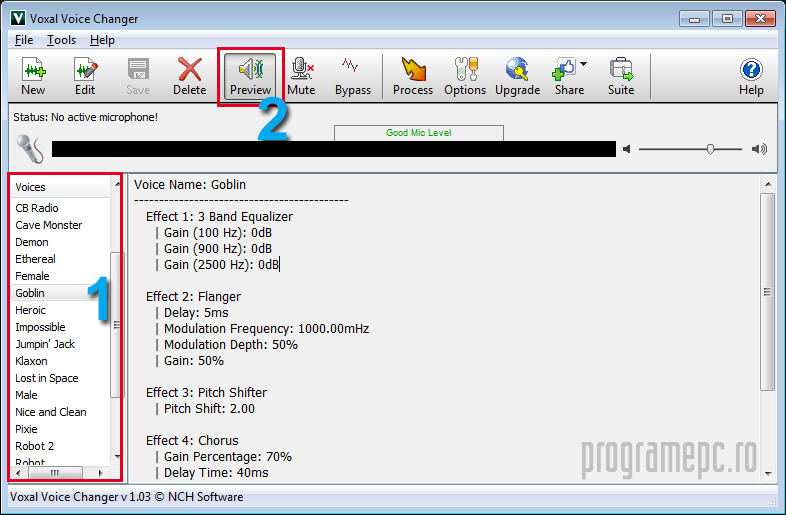
Task: Select the Nice and Clean voice
Action: coord(60,412)
